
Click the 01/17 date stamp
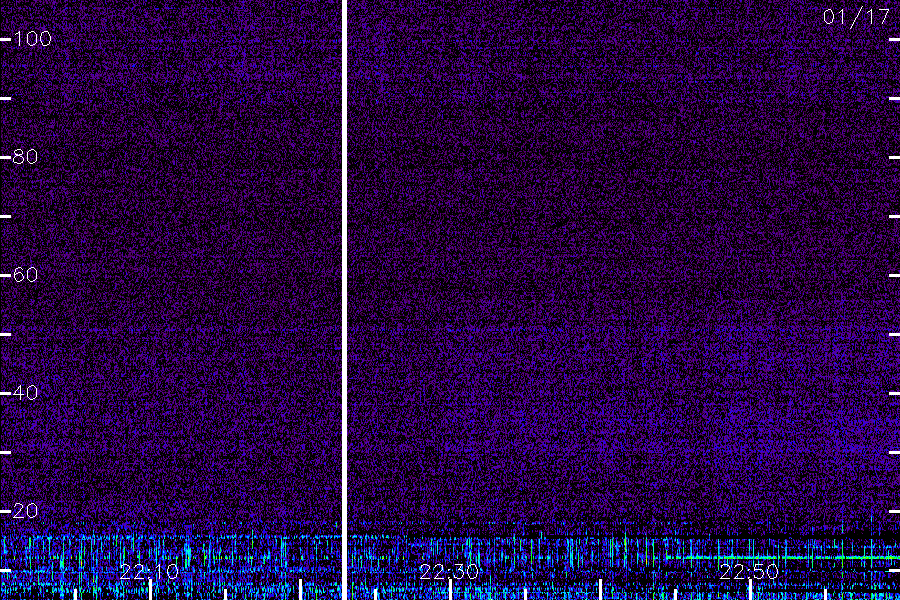pyautogui.click(x=856, y=17)
